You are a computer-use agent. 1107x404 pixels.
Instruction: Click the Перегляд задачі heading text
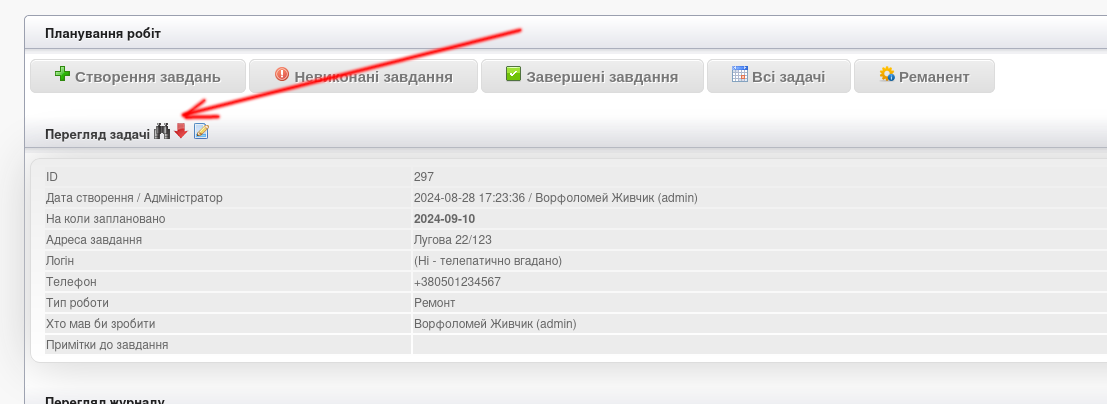tap(97, 134)
